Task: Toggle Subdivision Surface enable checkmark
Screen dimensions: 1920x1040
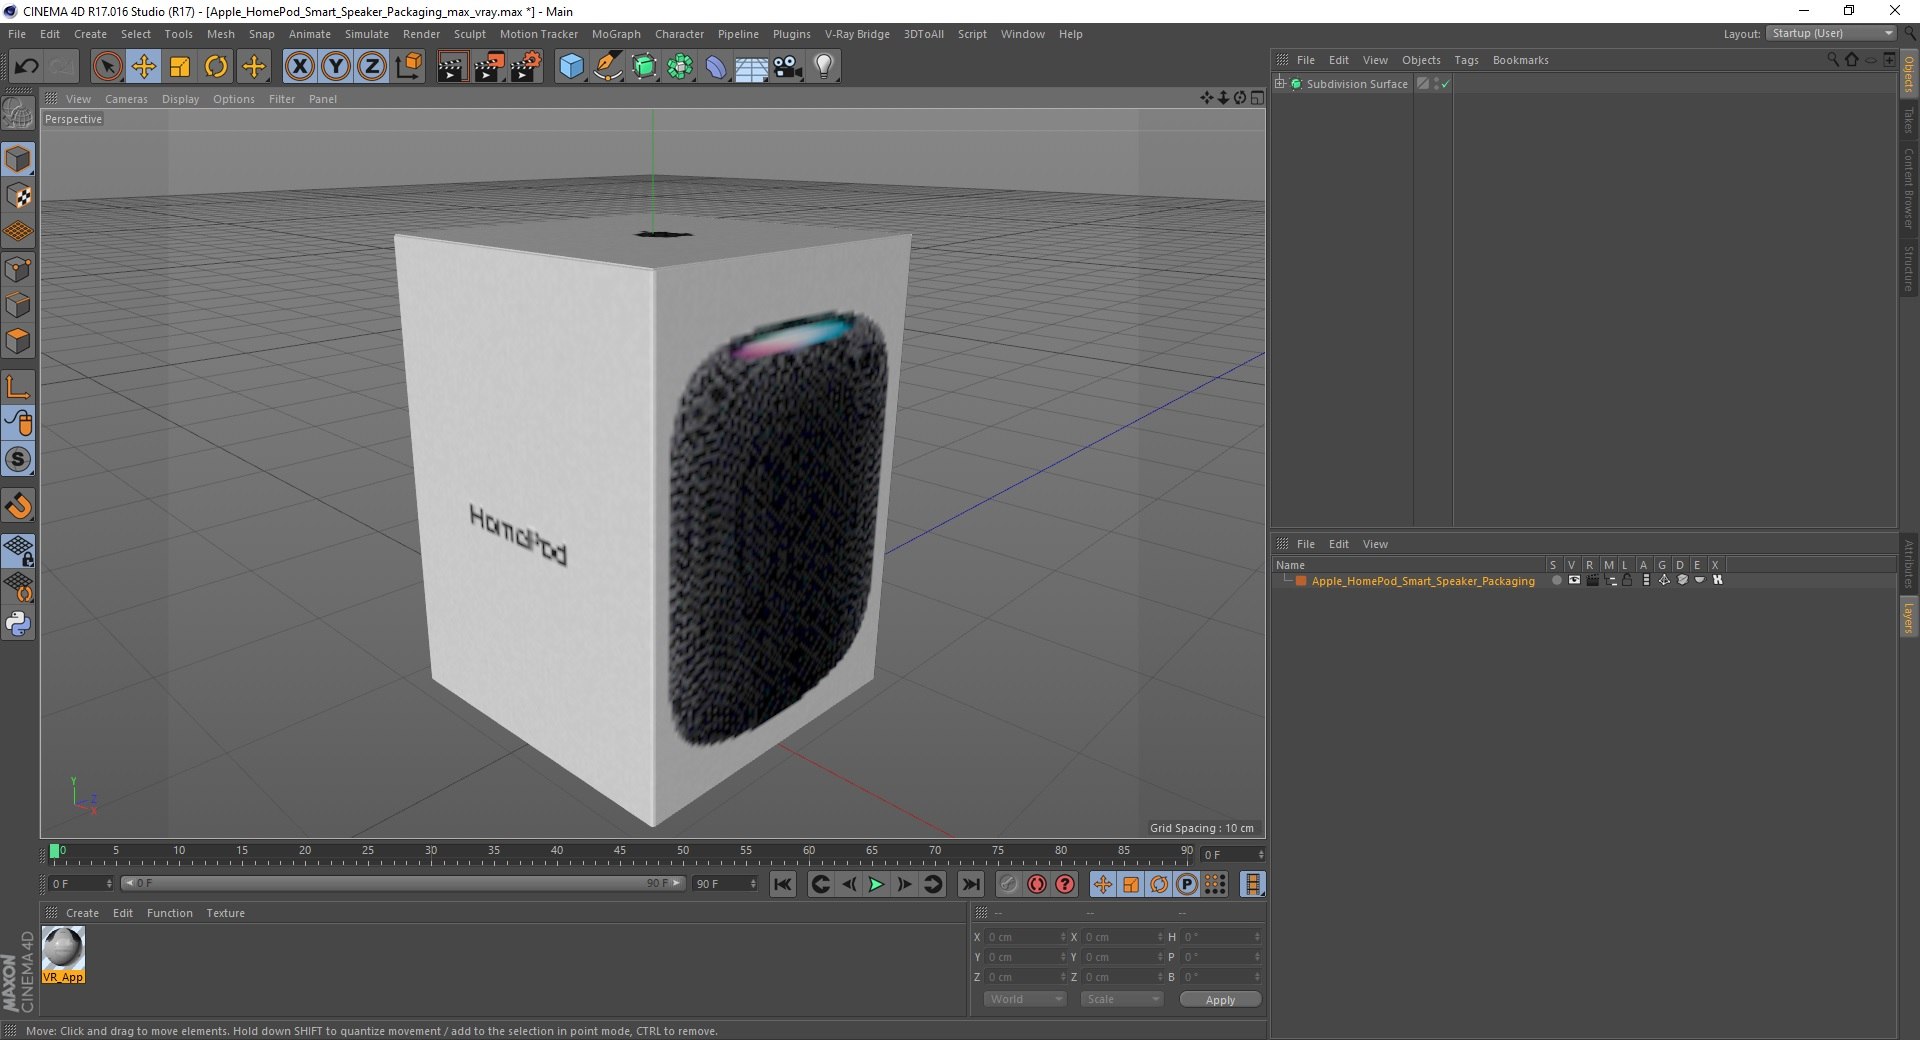Action: click(x=1445, y=84)
